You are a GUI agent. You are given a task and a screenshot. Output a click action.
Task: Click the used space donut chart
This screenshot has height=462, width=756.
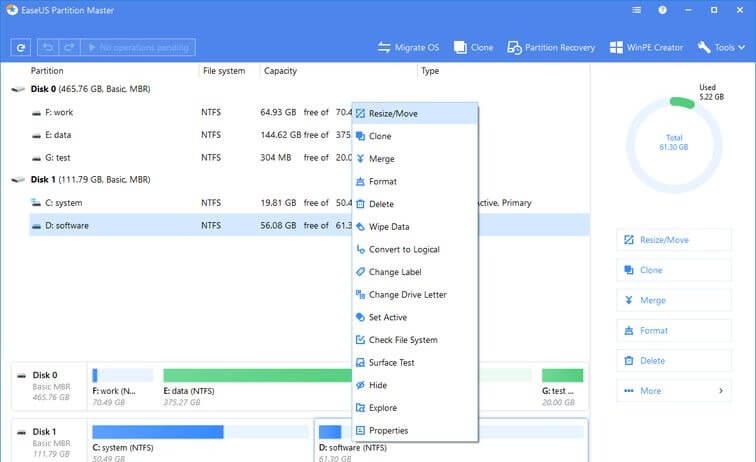[674, 145]
